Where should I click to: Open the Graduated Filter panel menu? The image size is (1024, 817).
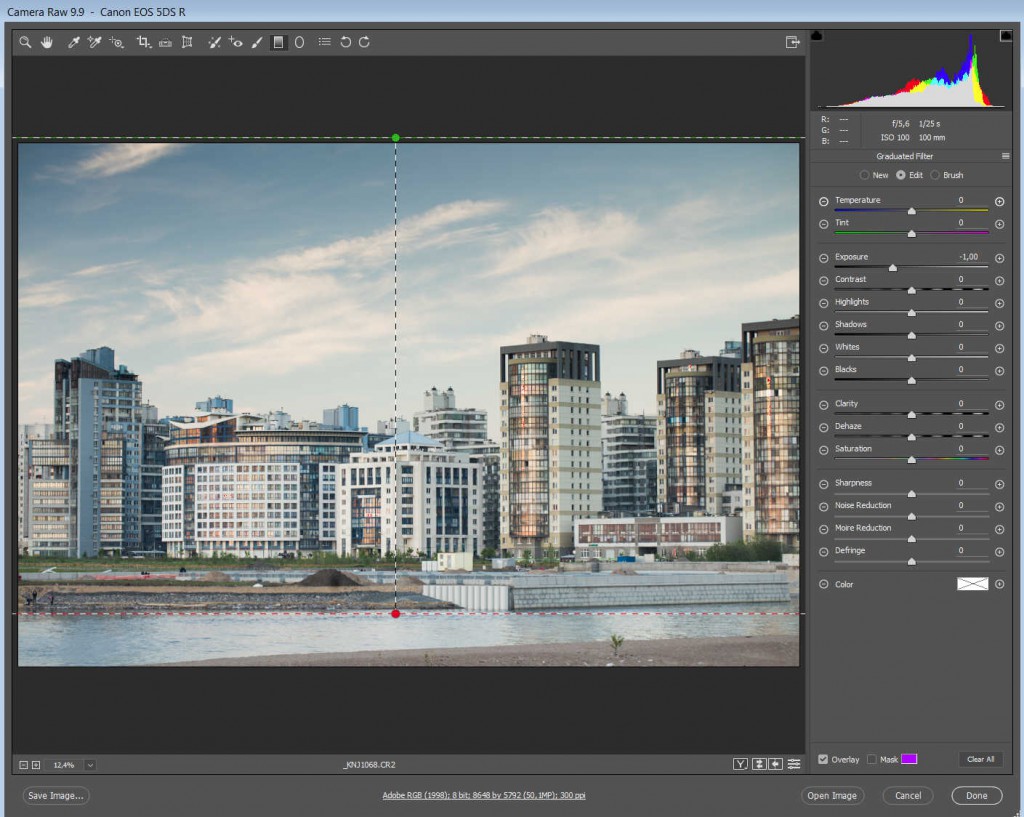(1005, 156)
